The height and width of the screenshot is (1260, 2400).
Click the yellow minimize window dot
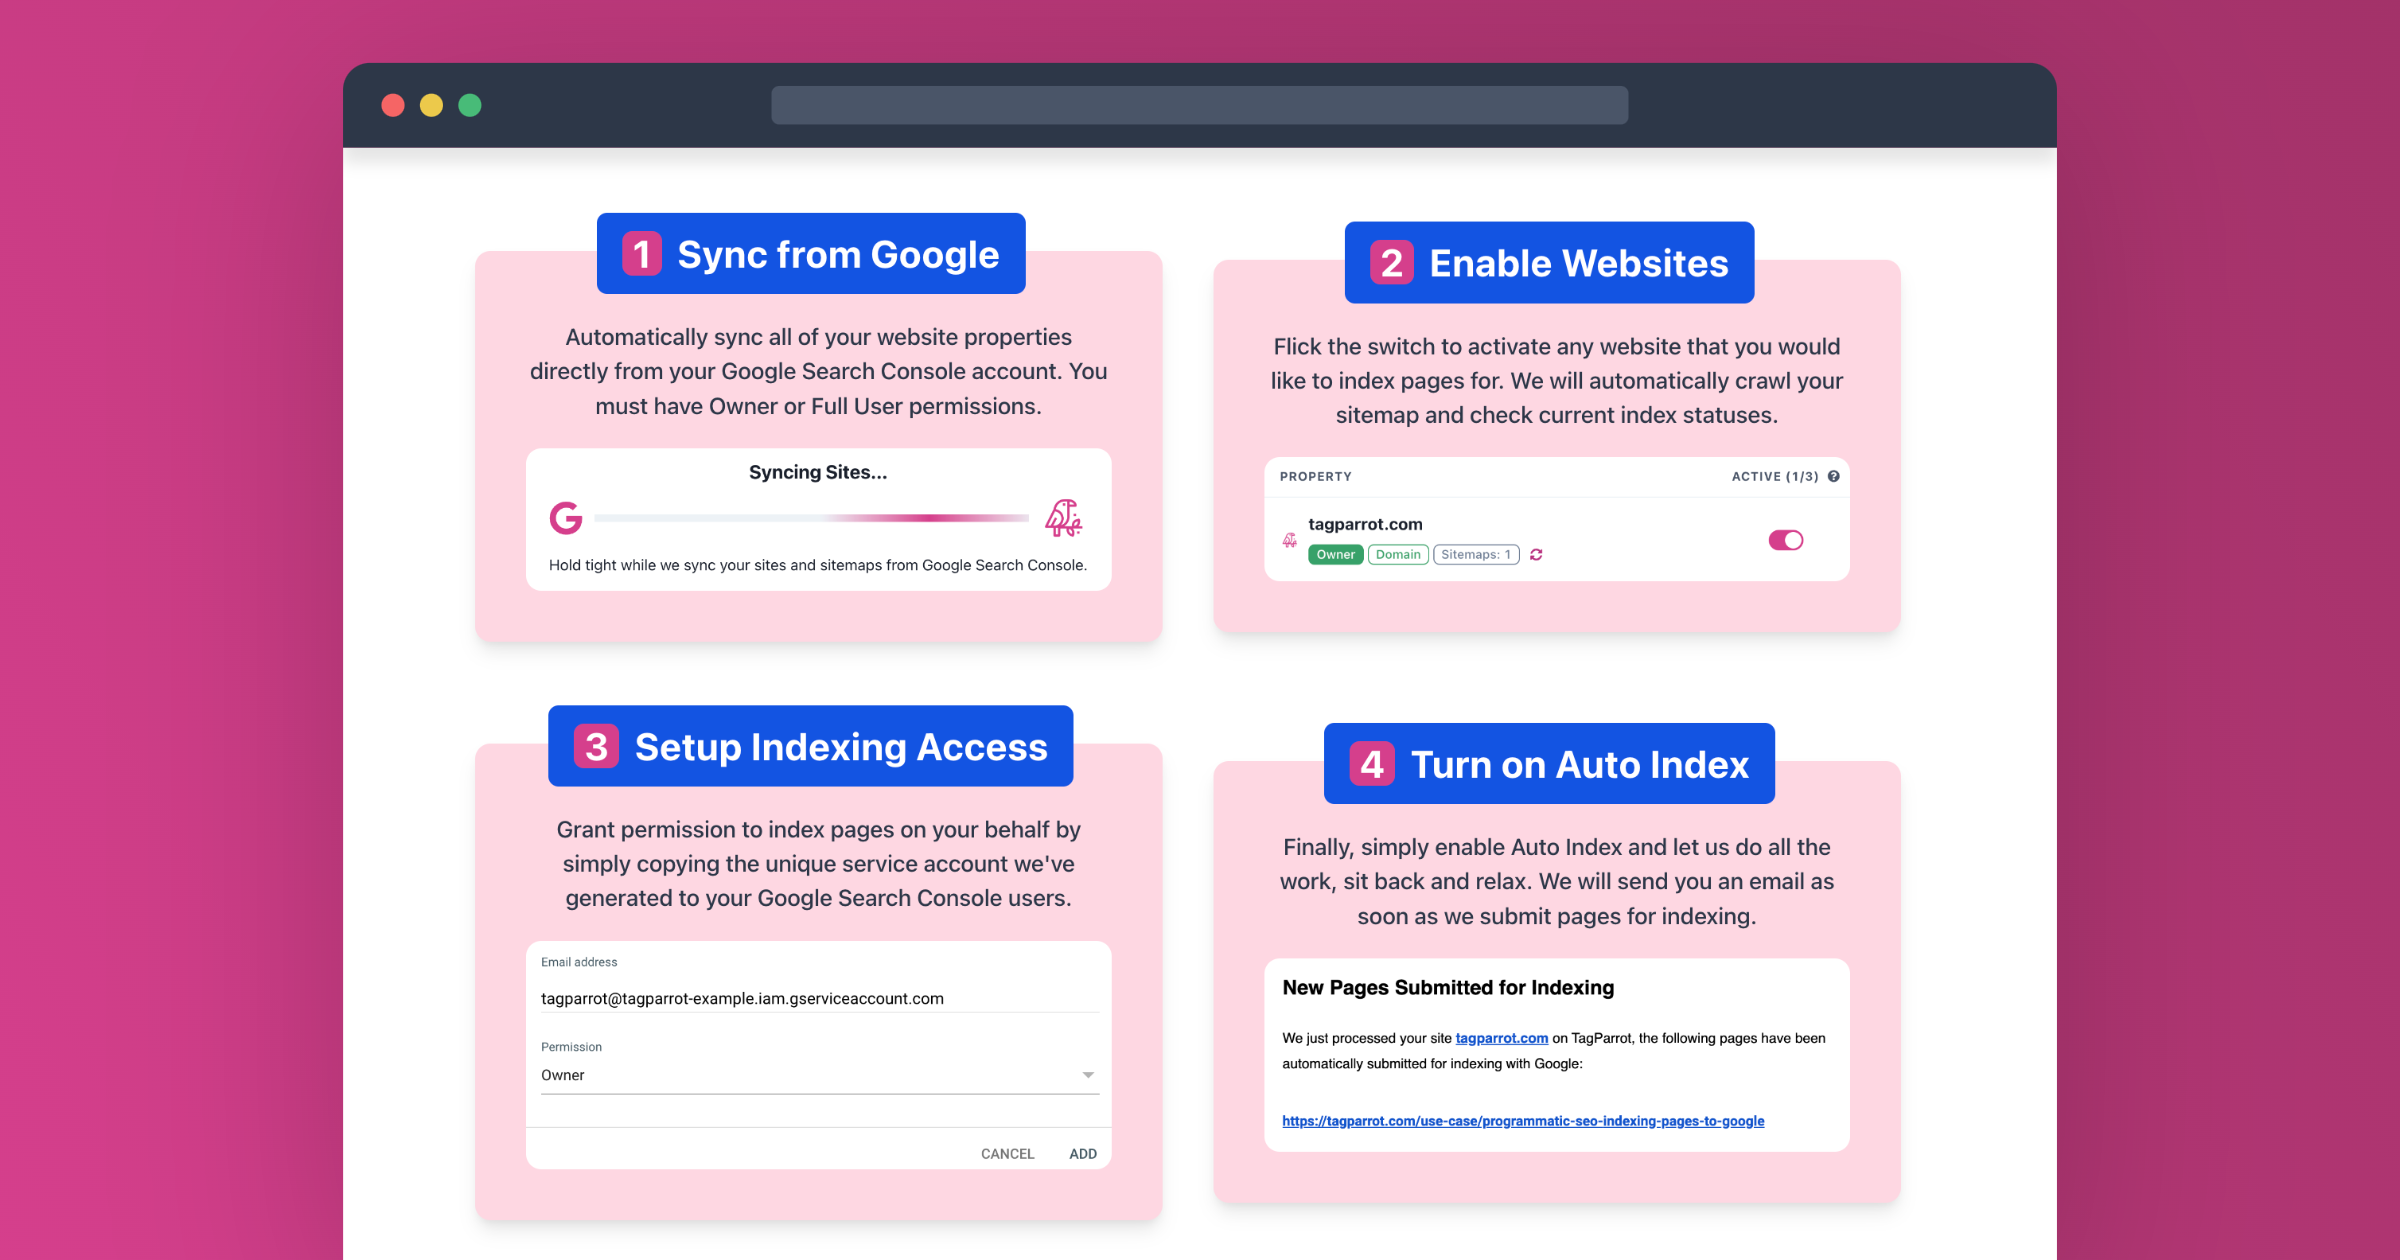[x=431, y=105]
